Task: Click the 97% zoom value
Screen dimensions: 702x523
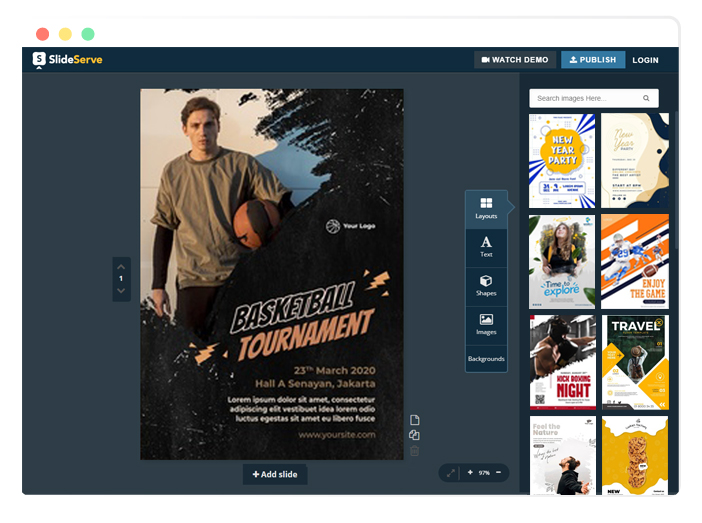Action: (x=484, y=473)
